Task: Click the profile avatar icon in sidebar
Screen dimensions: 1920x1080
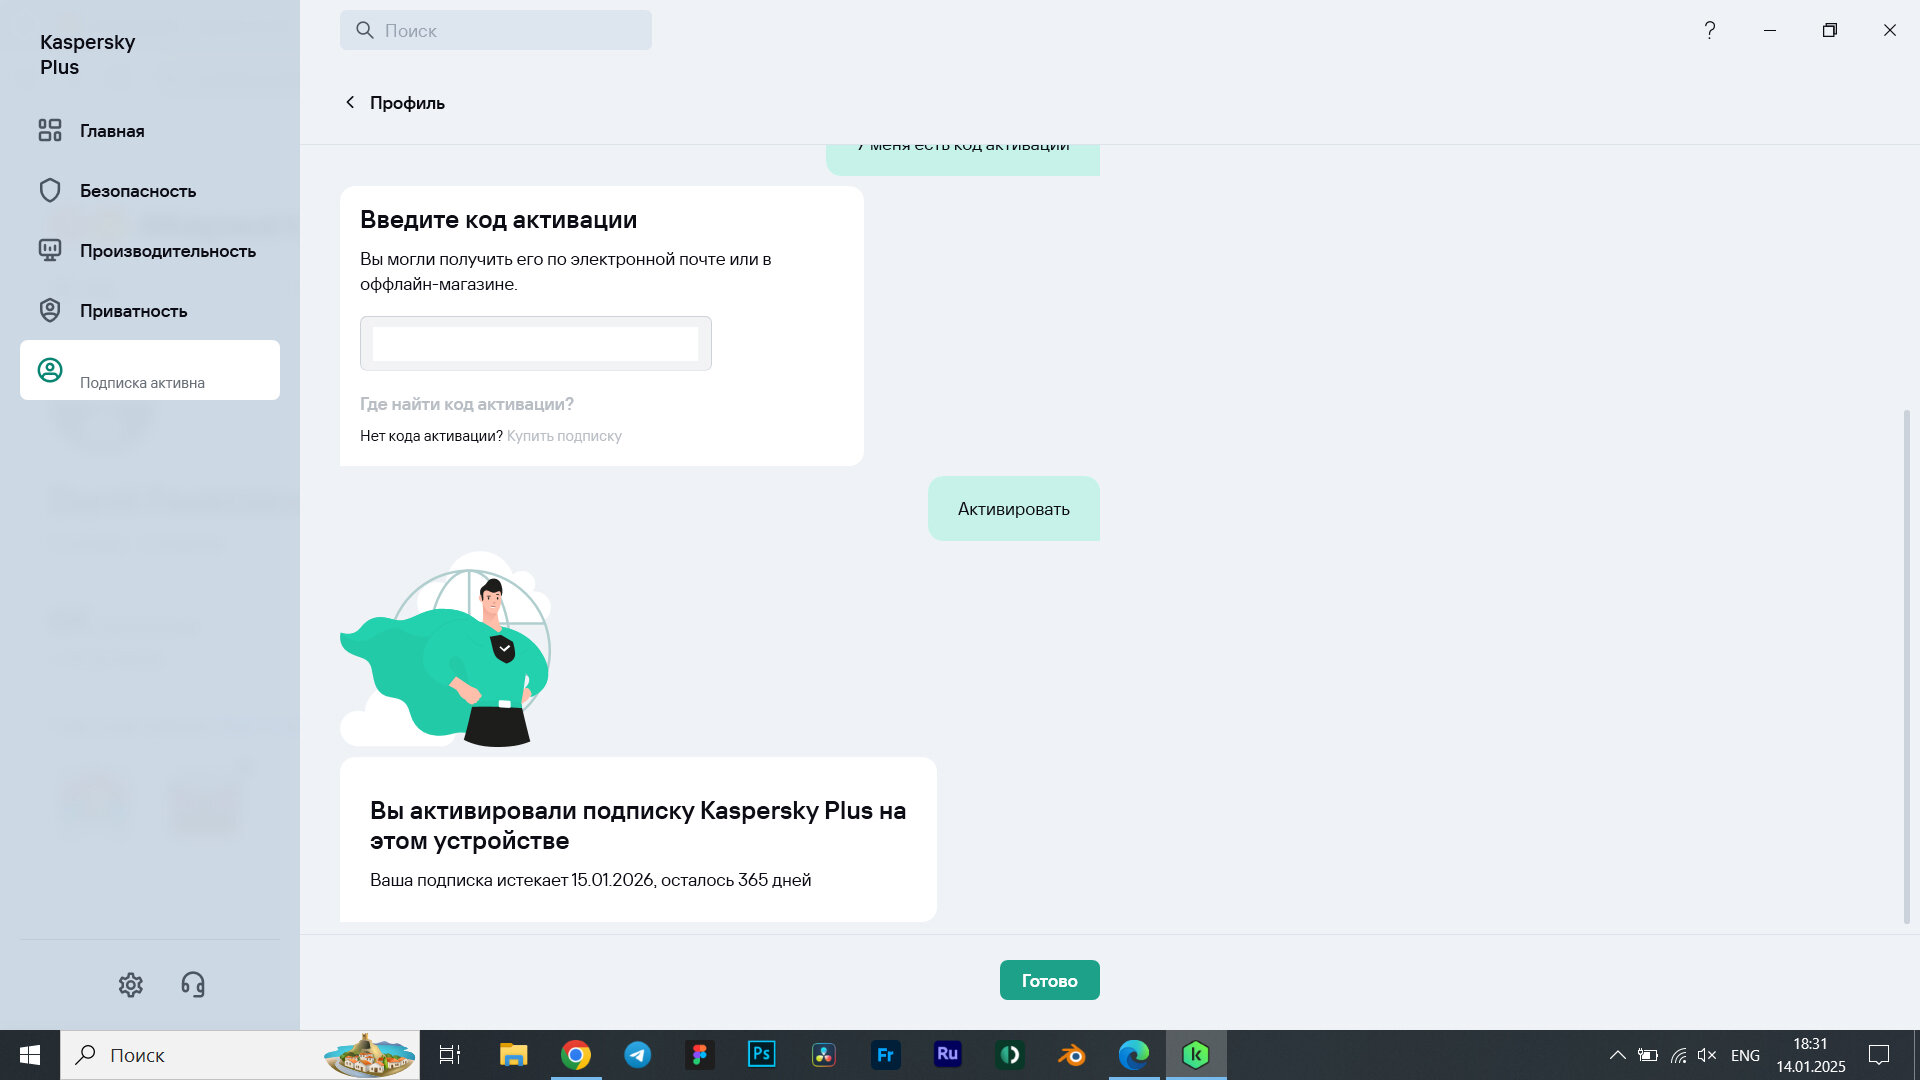Action: point(50,370)
